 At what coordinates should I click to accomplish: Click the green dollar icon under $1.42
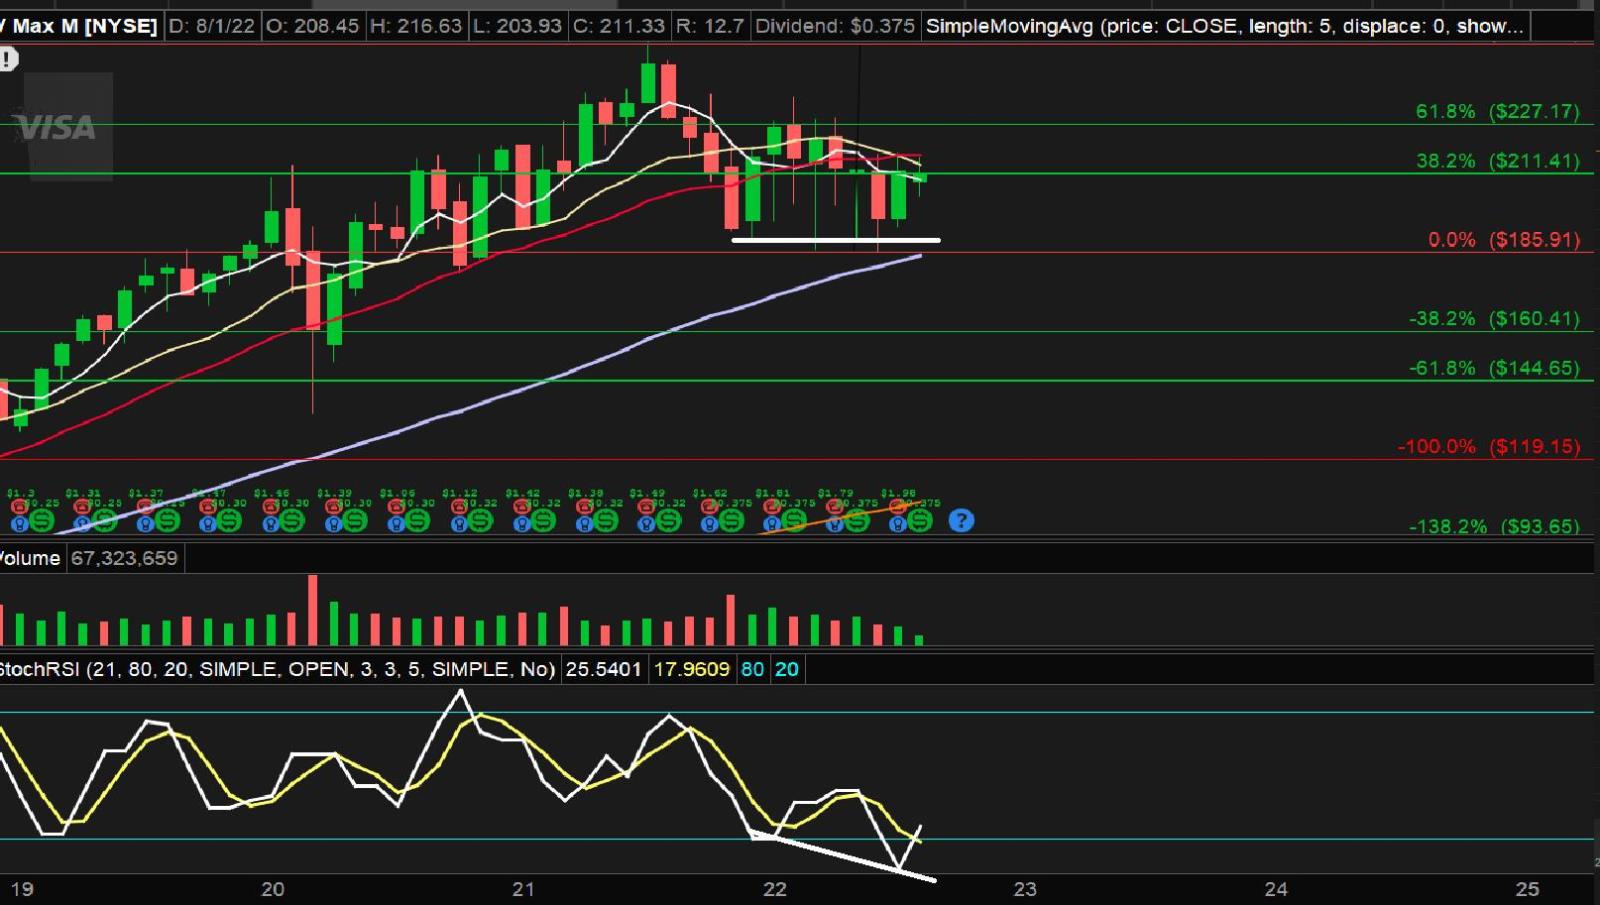(545, 521)
